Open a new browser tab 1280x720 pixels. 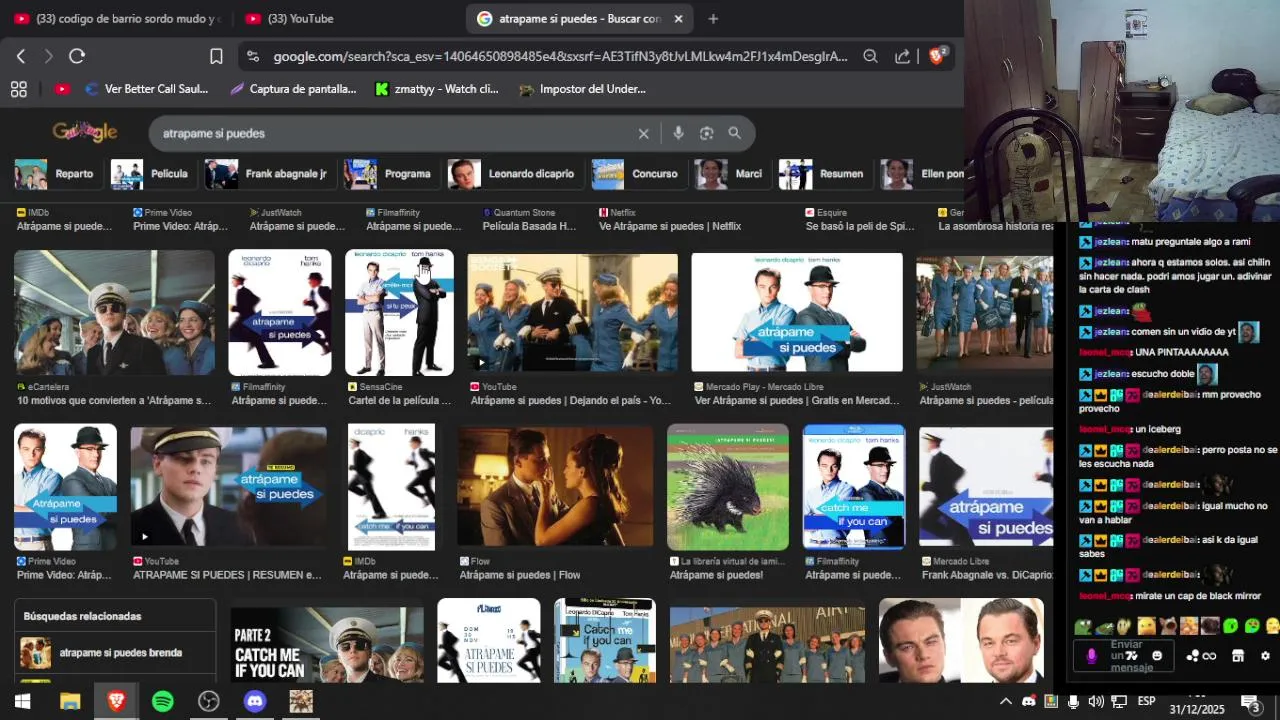pyautogui.click(x=713, y=19)
